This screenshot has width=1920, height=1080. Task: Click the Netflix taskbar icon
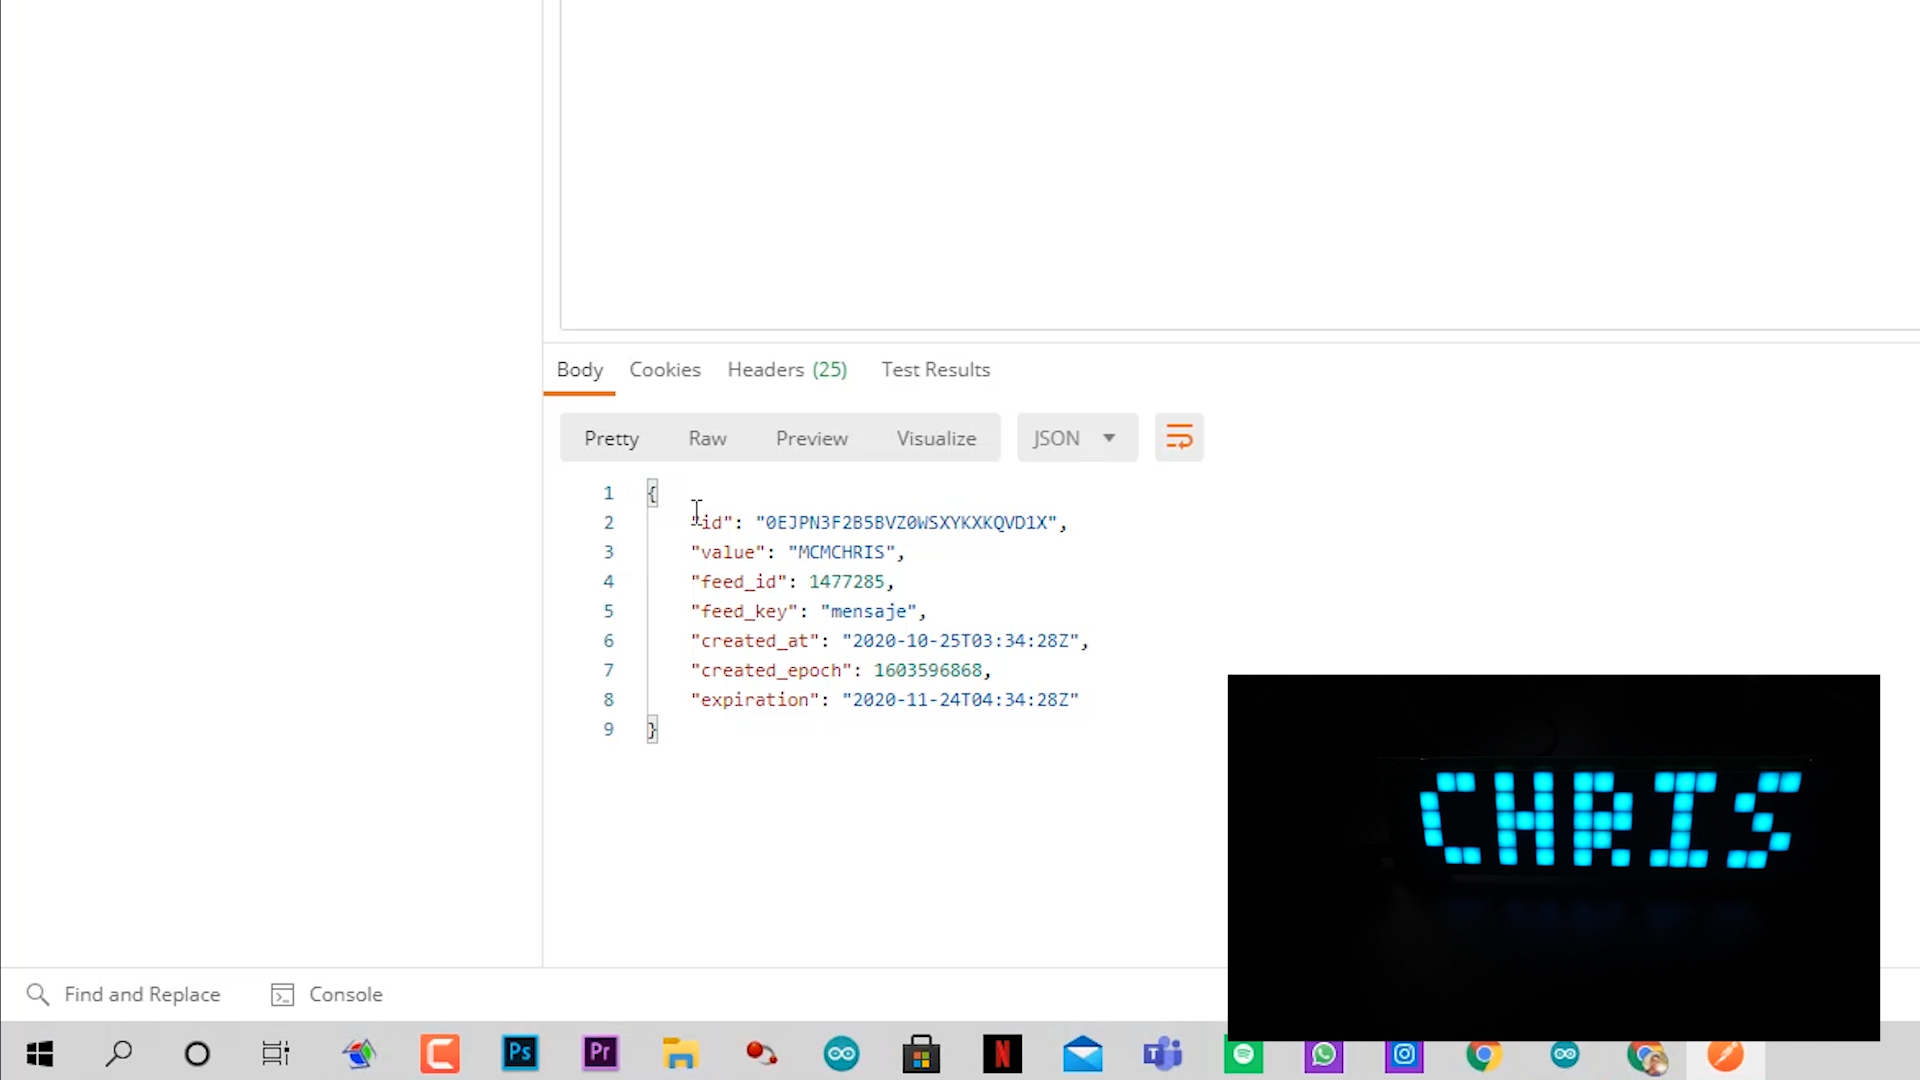[1001, 1052]
